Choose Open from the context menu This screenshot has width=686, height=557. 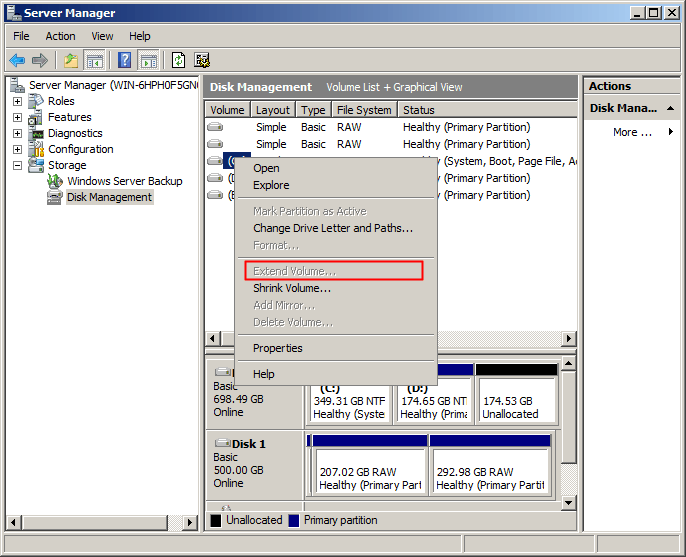pos(336,168)
